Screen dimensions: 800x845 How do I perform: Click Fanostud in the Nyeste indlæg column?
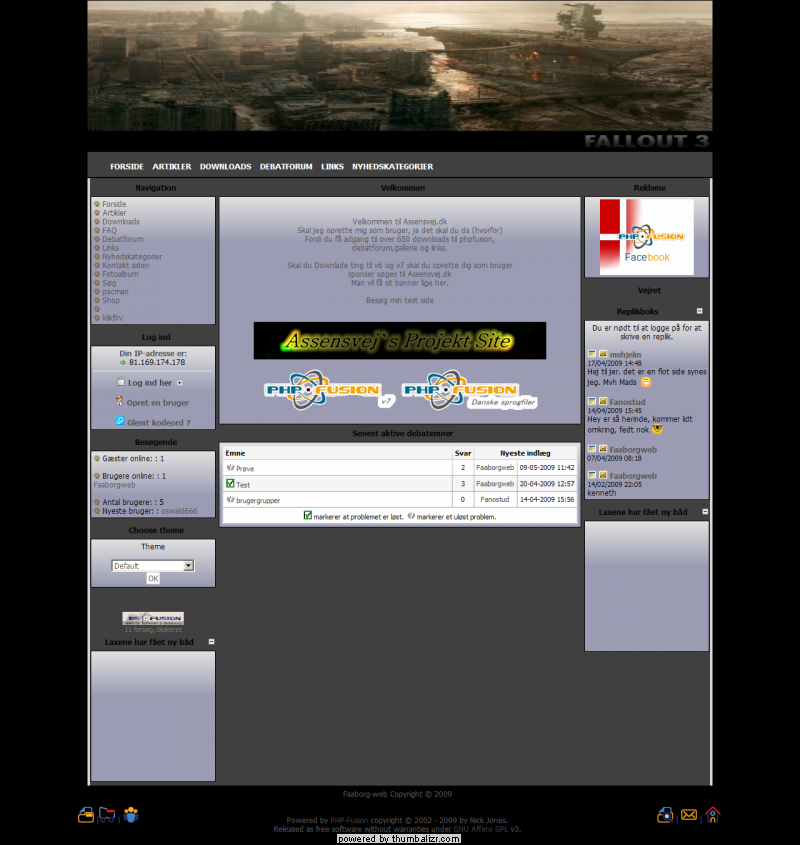pos(494,500)
